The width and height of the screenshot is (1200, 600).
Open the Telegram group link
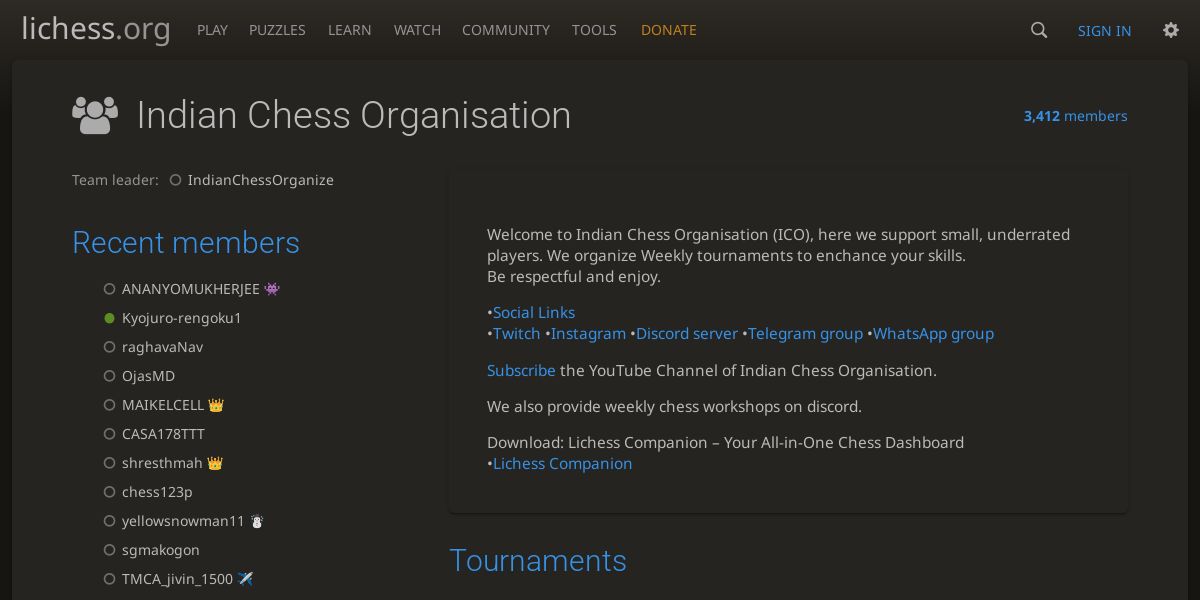805,333
